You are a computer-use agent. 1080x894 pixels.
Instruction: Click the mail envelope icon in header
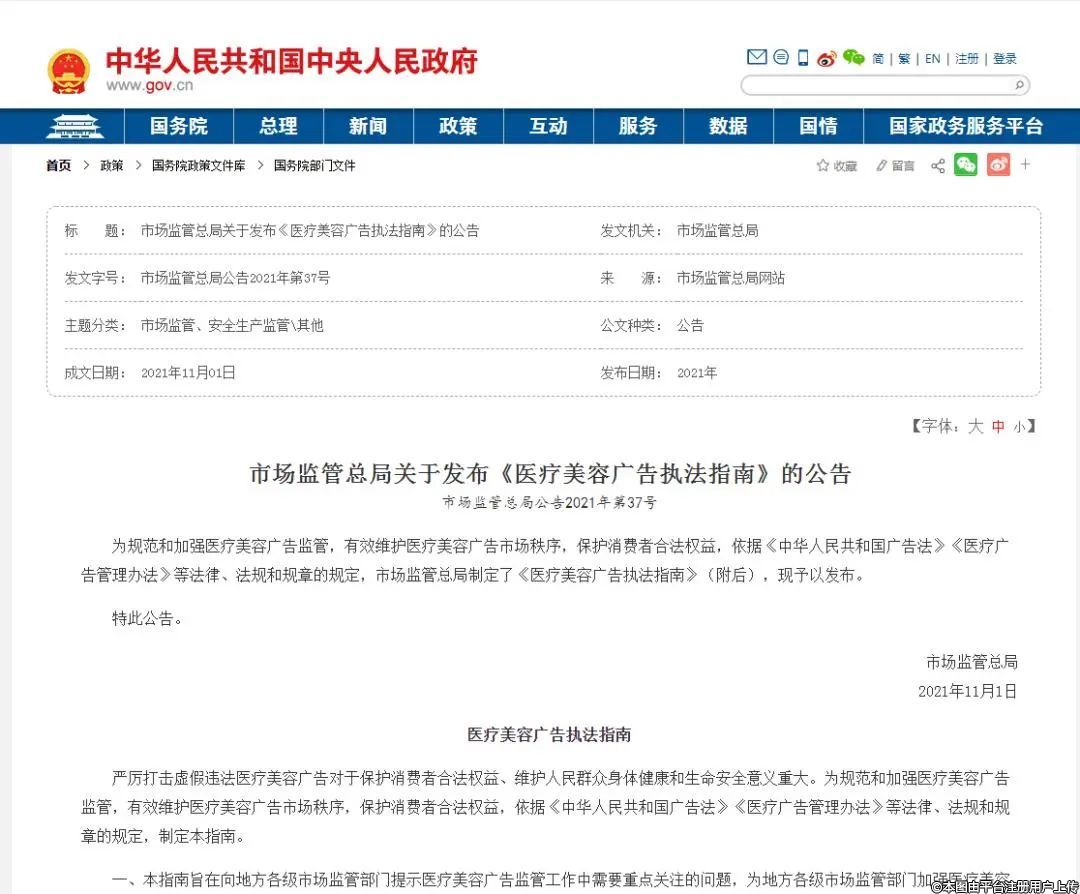[757, 58]
